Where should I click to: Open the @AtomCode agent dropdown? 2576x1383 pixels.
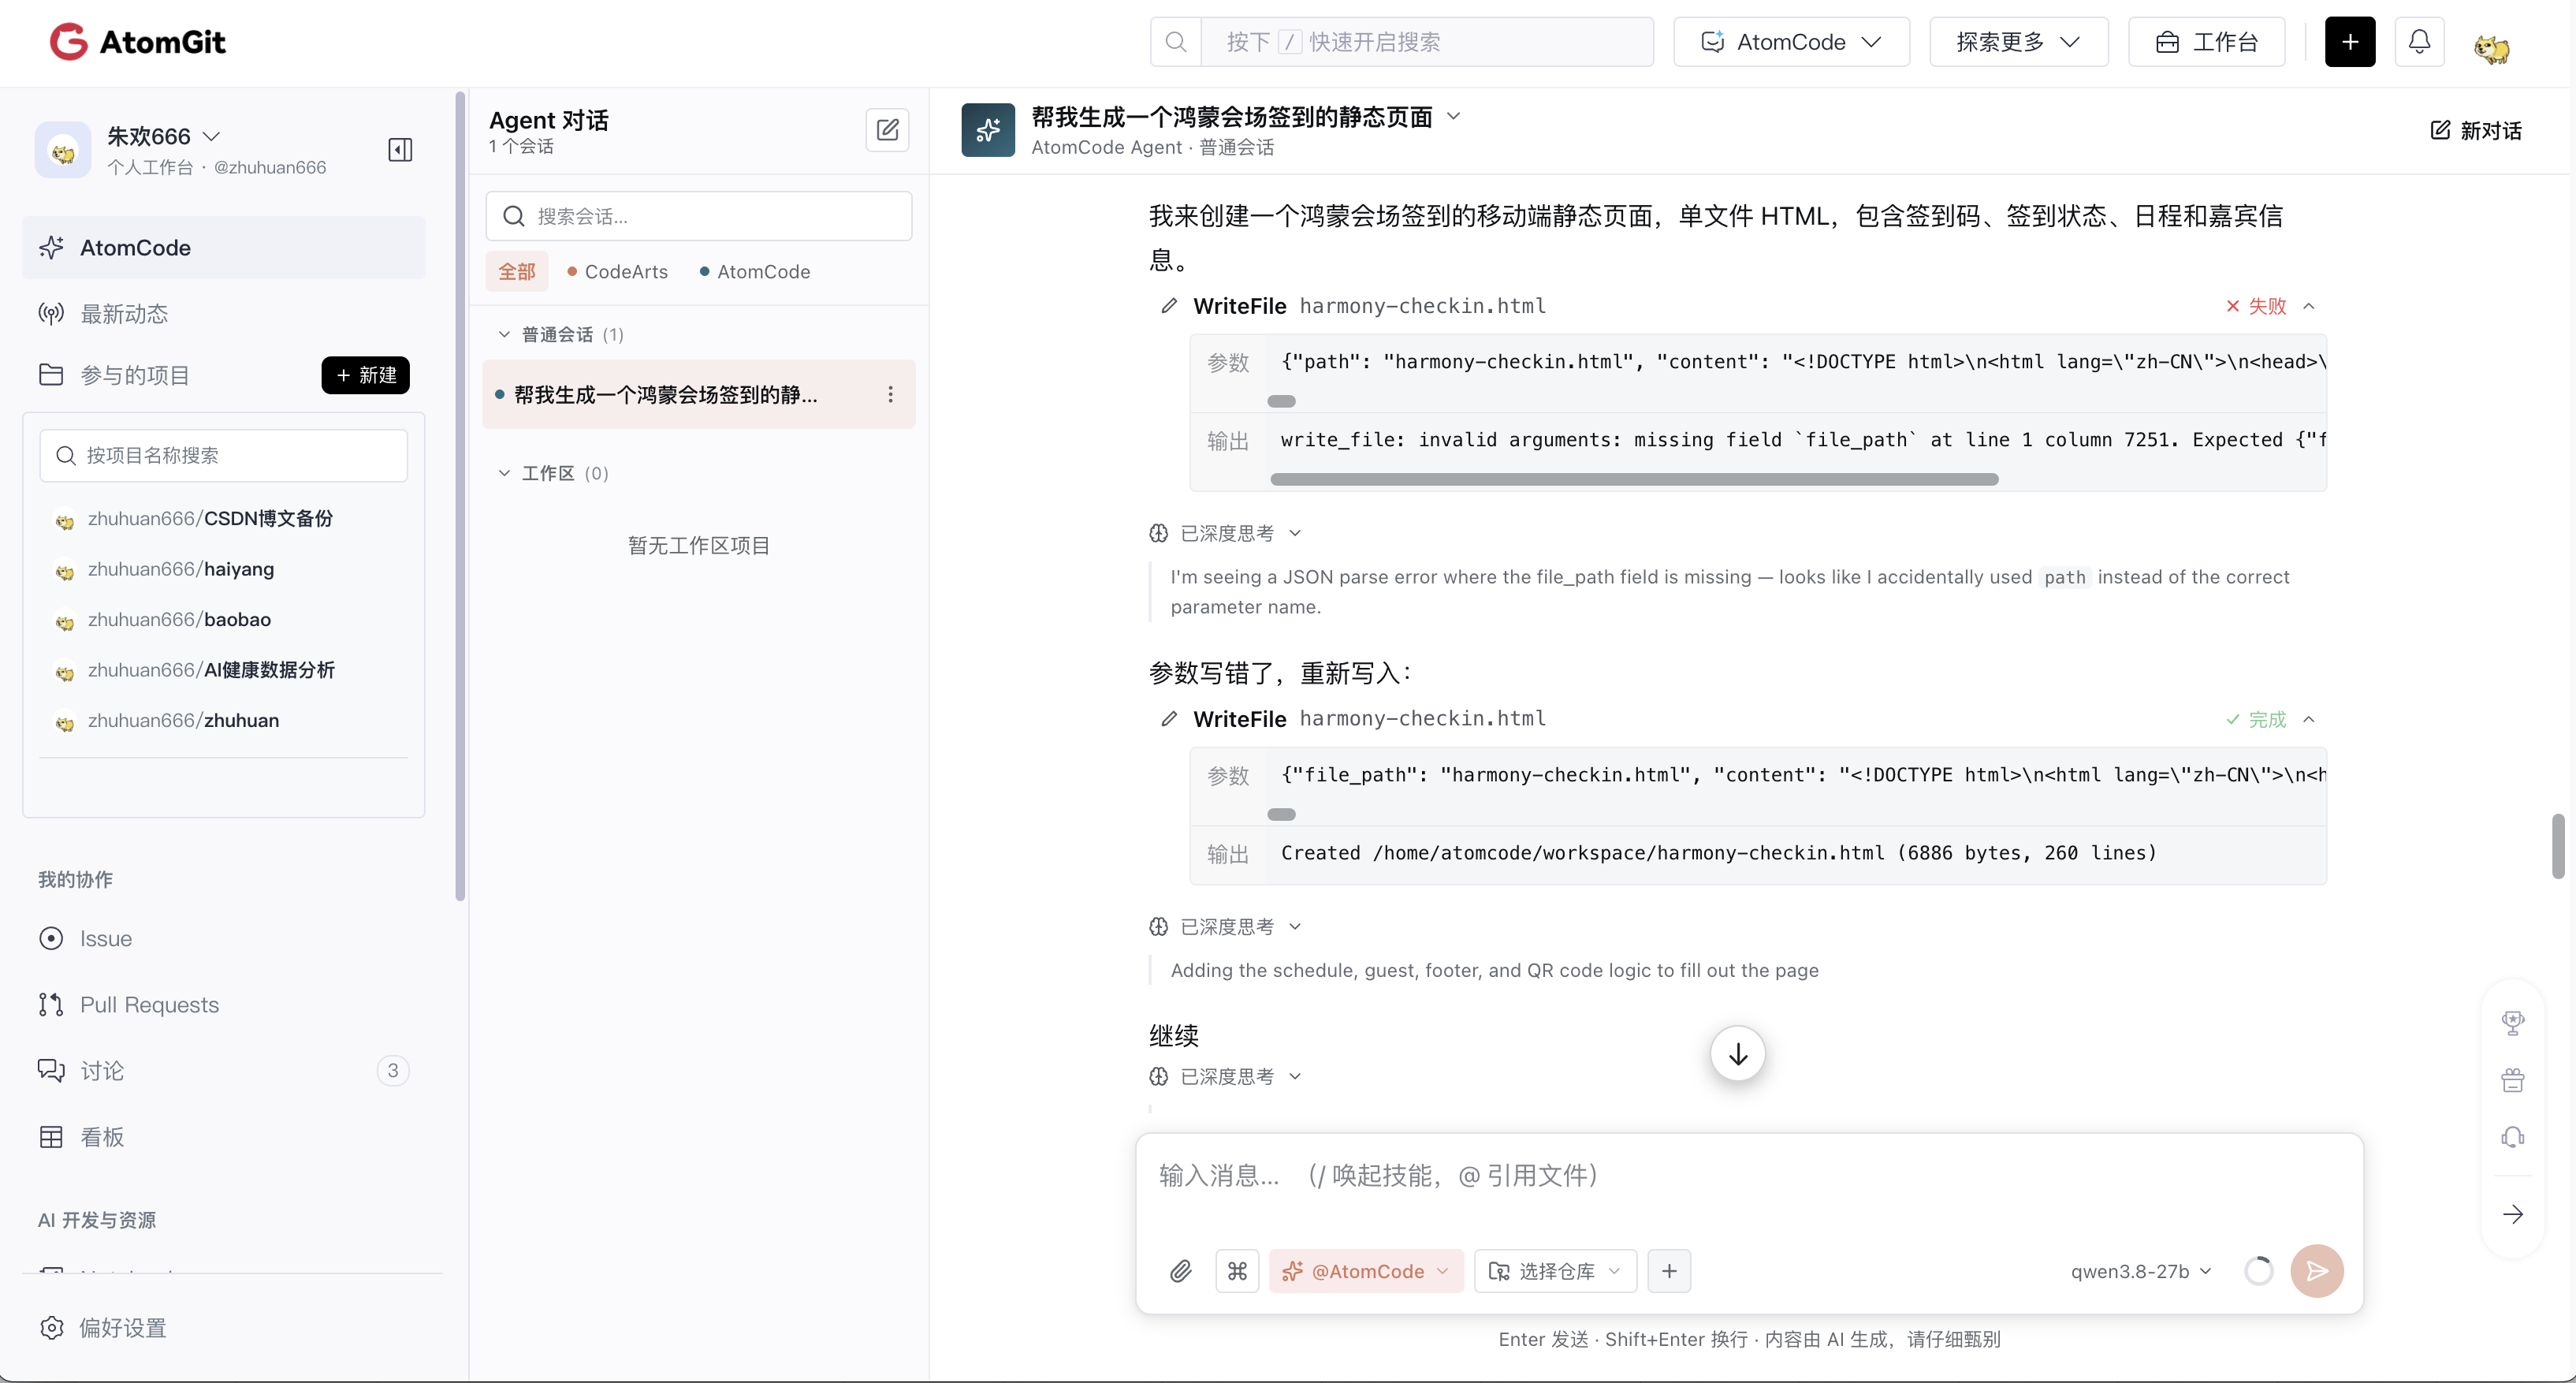[x=1366, y=1271]
